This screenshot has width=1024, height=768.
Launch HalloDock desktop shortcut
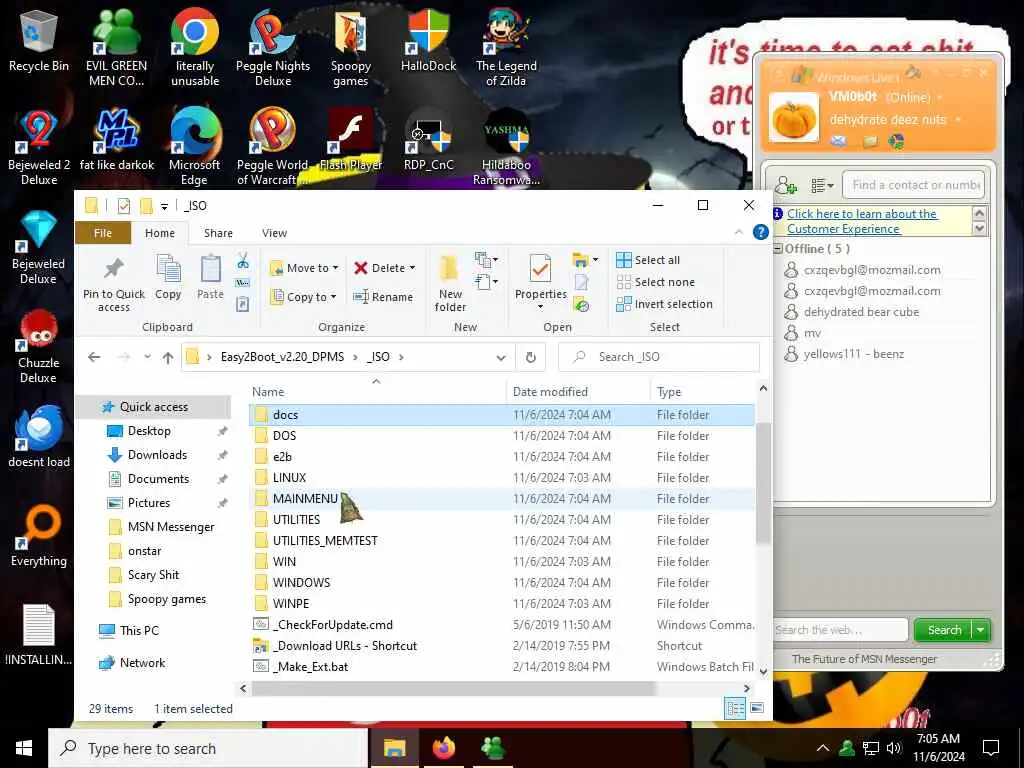(428, 42)
